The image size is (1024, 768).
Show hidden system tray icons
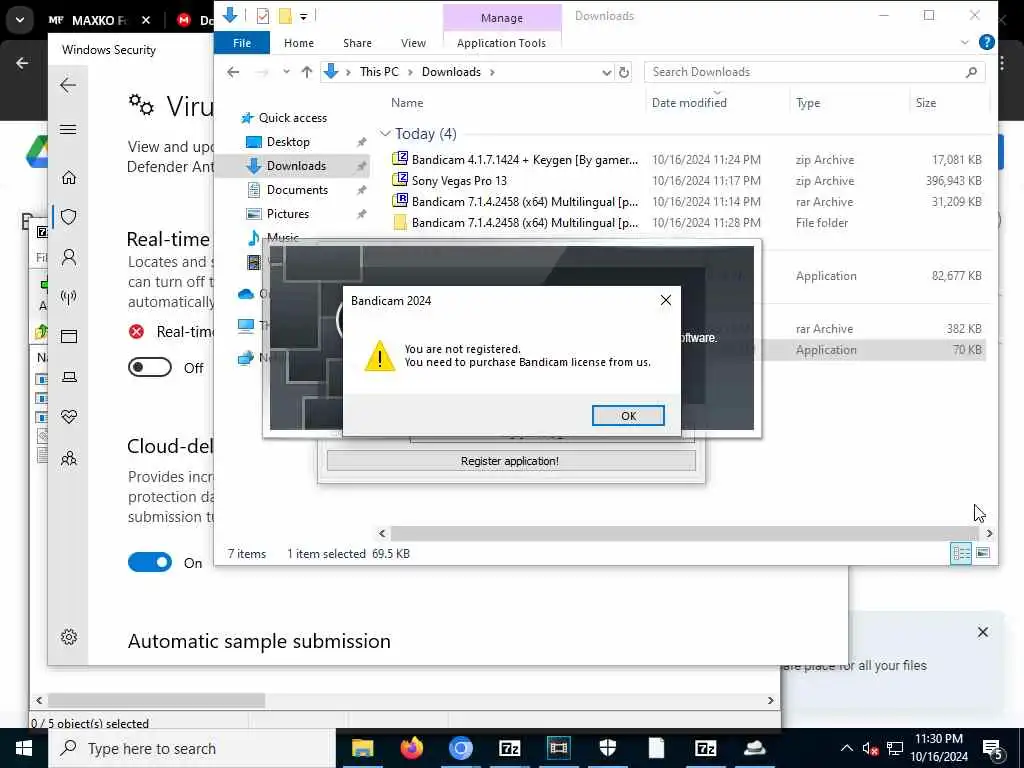(x=846, y=748)
